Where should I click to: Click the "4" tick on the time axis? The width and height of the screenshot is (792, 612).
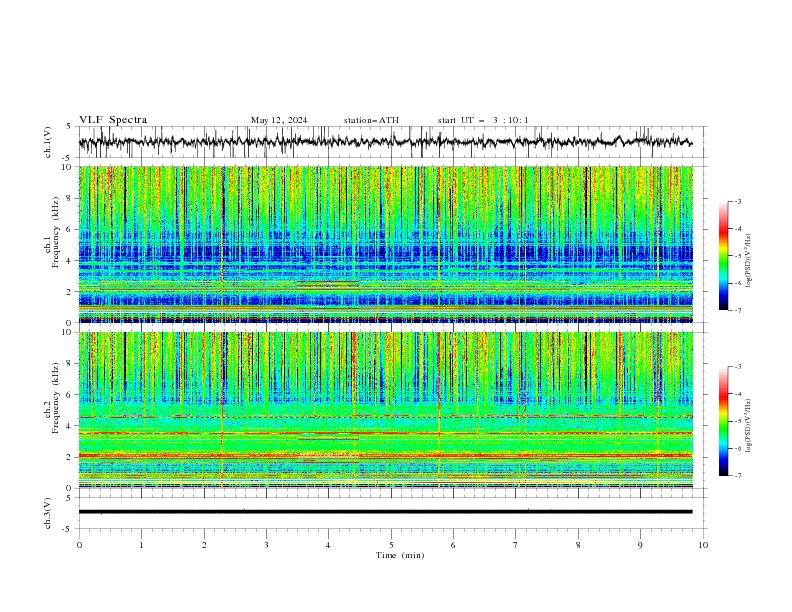pyautogui.click(x=328, y=545)
